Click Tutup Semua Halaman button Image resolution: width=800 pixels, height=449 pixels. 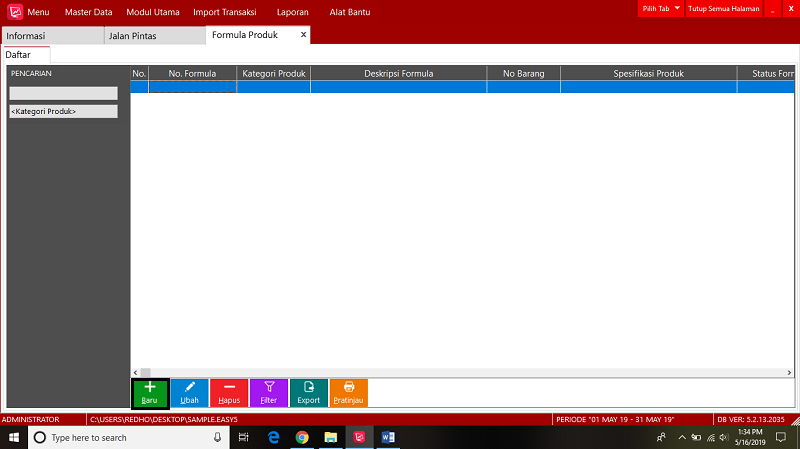723,8
